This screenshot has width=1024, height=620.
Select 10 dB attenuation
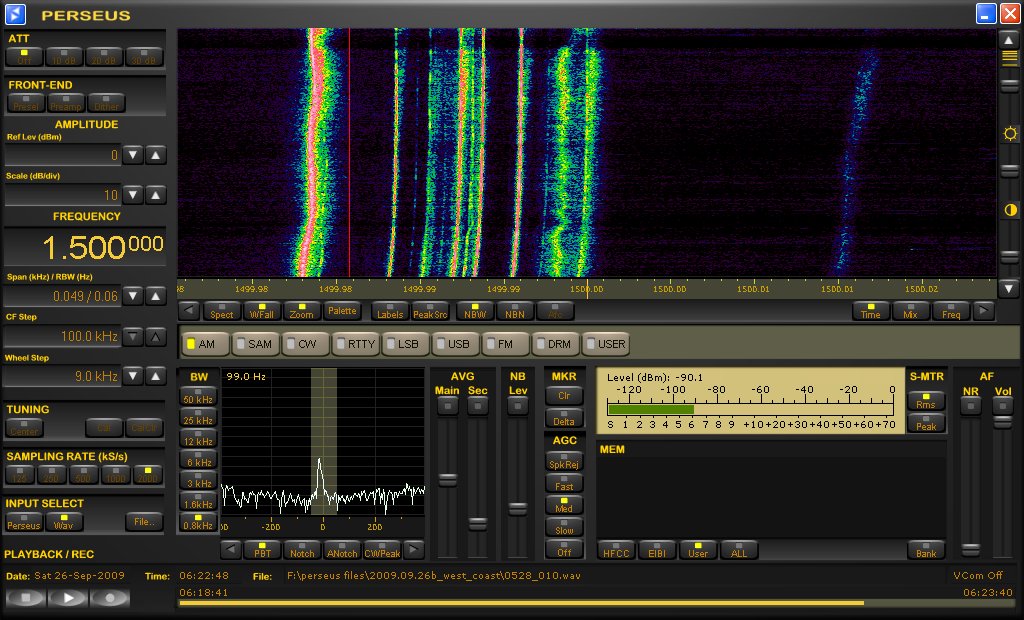(x=64, y=57)
